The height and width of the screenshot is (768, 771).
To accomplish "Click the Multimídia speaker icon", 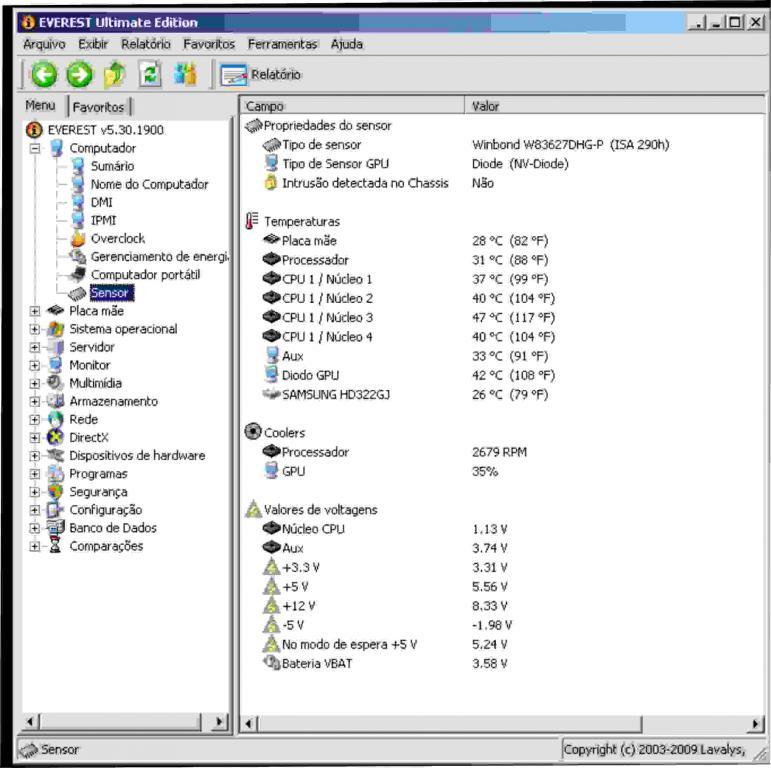I will pos(56,383).
